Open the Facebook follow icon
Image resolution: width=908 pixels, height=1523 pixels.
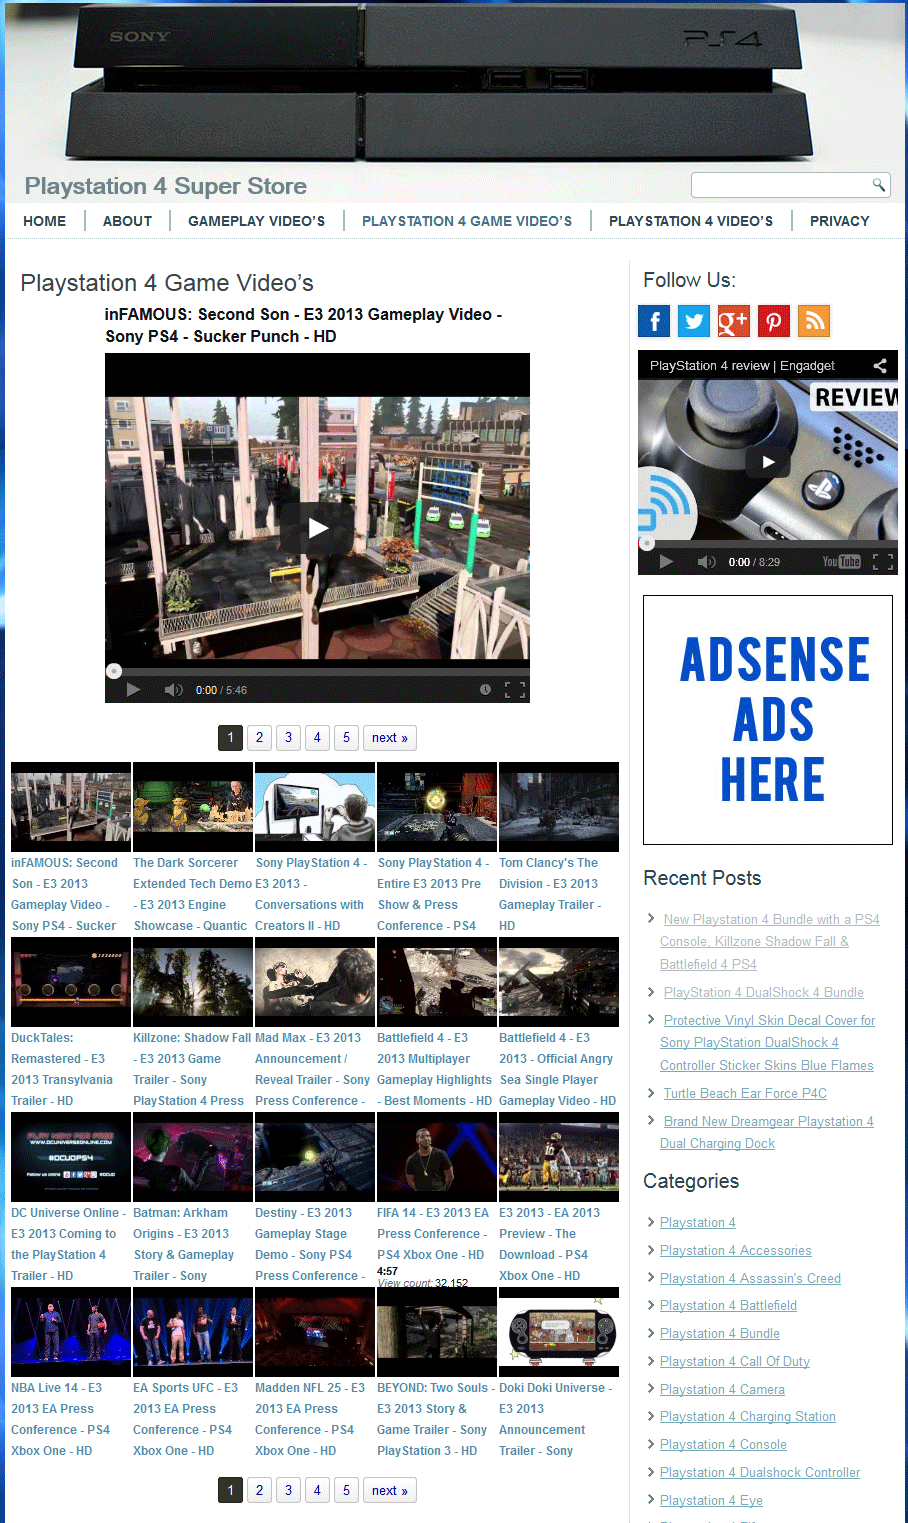click(654, 321)
